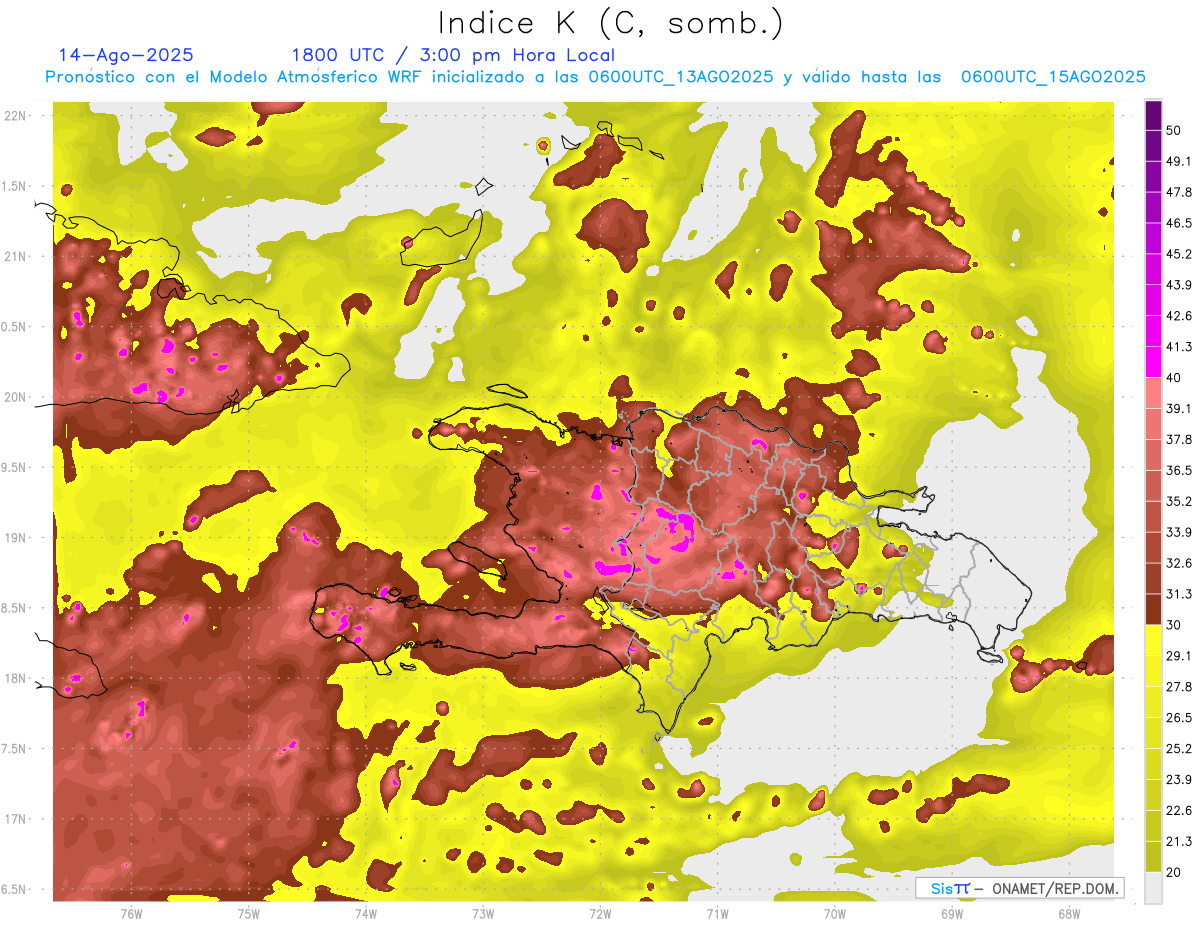Click colorbar value "37.8"
1200x927 pixels.
click(x=1178, y=439)
